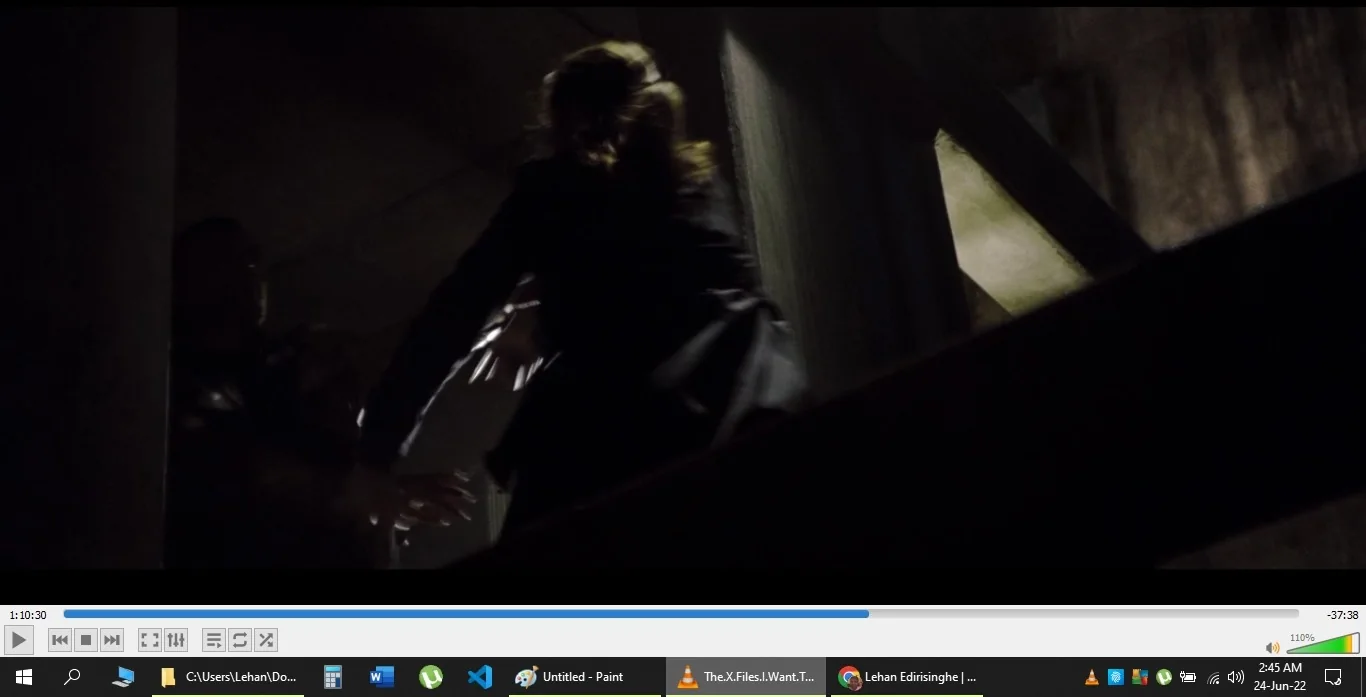This screenshot has width=1366, height=697.
Task: Open Microsoft Word from the taskbar
Action: pos(382,677)
